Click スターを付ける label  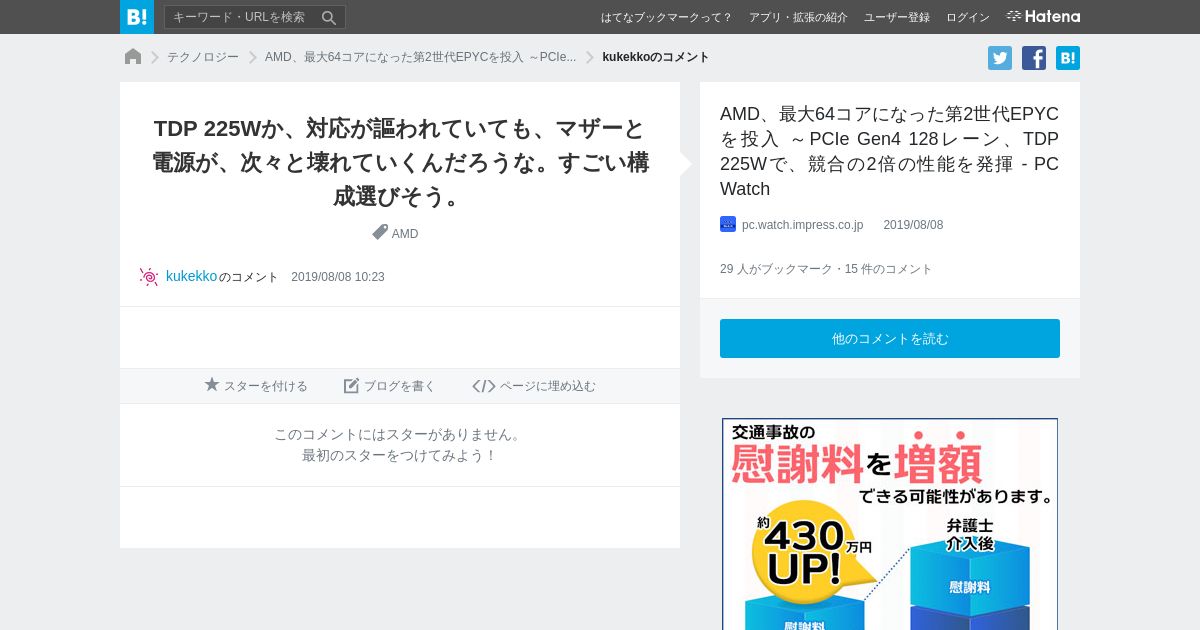click(x=266, y=386)
